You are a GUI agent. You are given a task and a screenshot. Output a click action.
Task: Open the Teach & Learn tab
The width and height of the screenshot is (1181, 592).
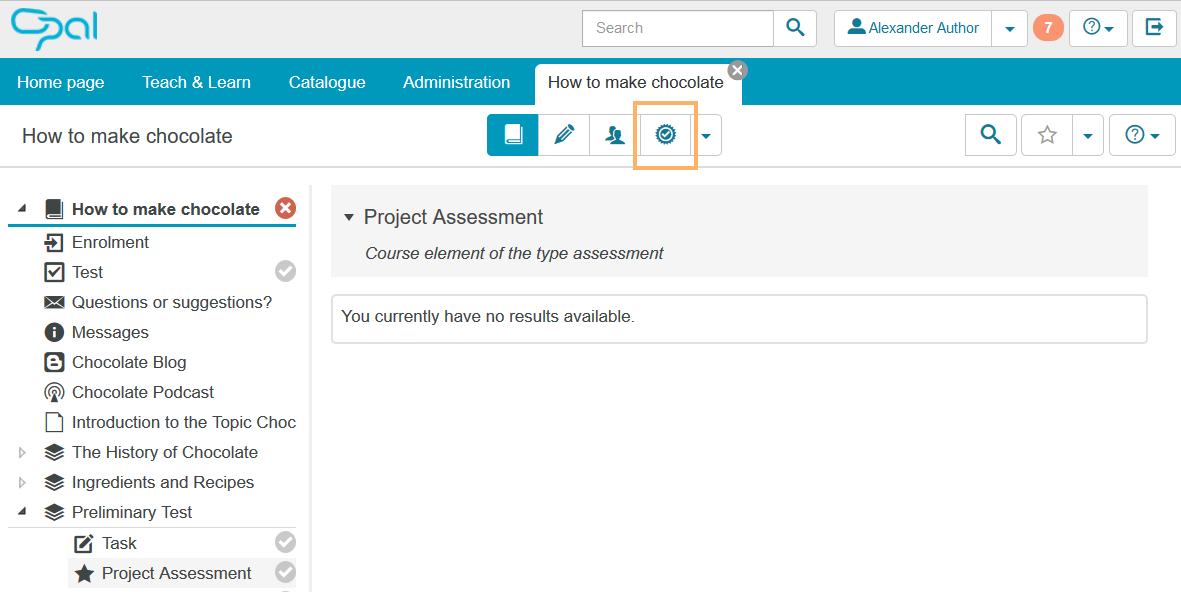point(196,82)
